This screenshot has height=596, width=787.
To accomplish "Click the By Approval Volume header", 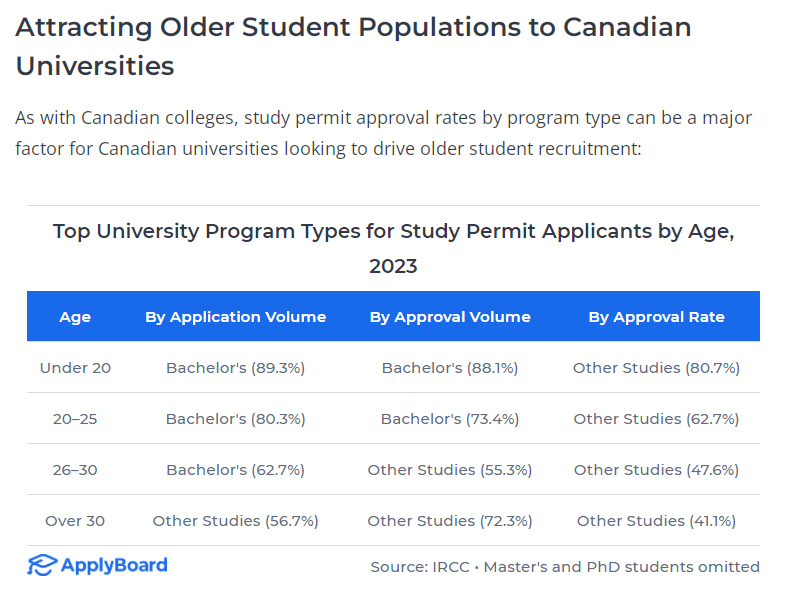I will pyautogui.click(x=450, y=317).
